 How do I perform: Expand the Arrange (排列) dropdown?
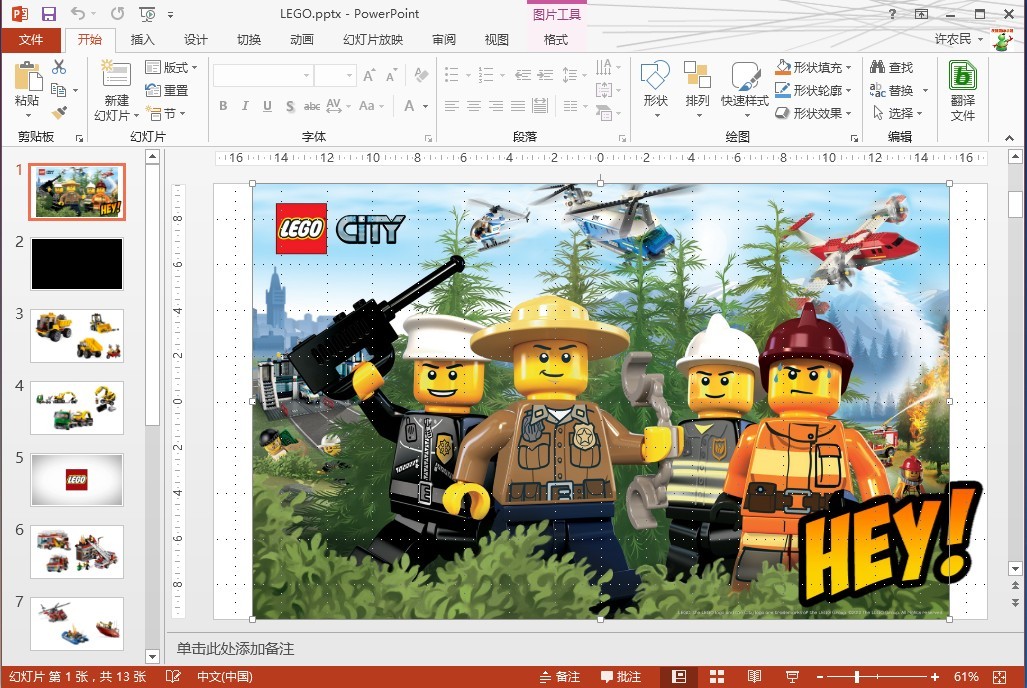[x=697, y=100]
